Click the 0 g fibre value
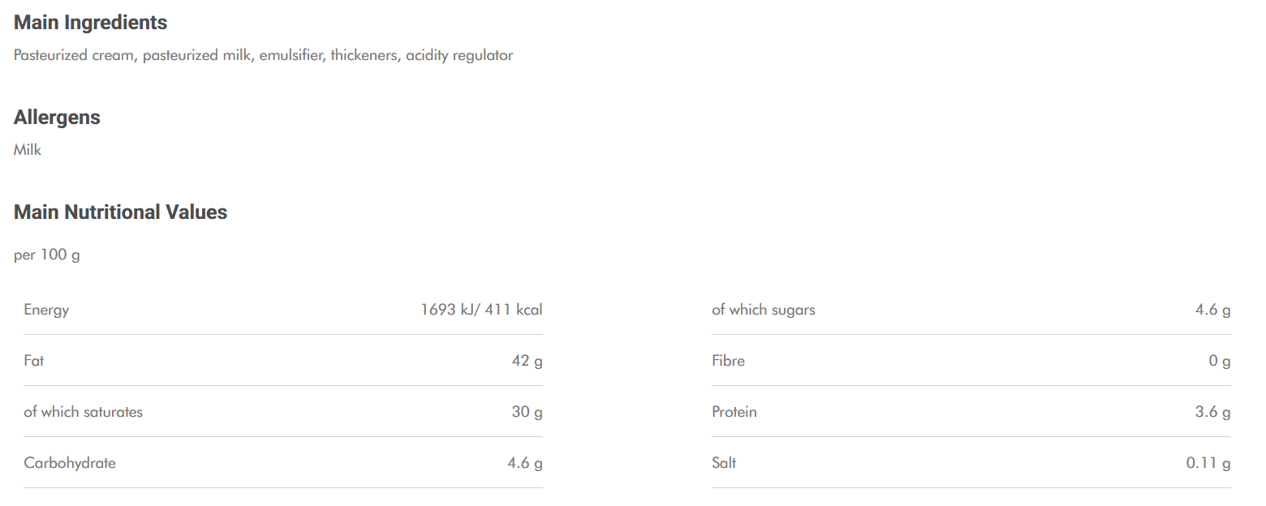Viewport: 1266px width, 506px height. [1219, 361]
